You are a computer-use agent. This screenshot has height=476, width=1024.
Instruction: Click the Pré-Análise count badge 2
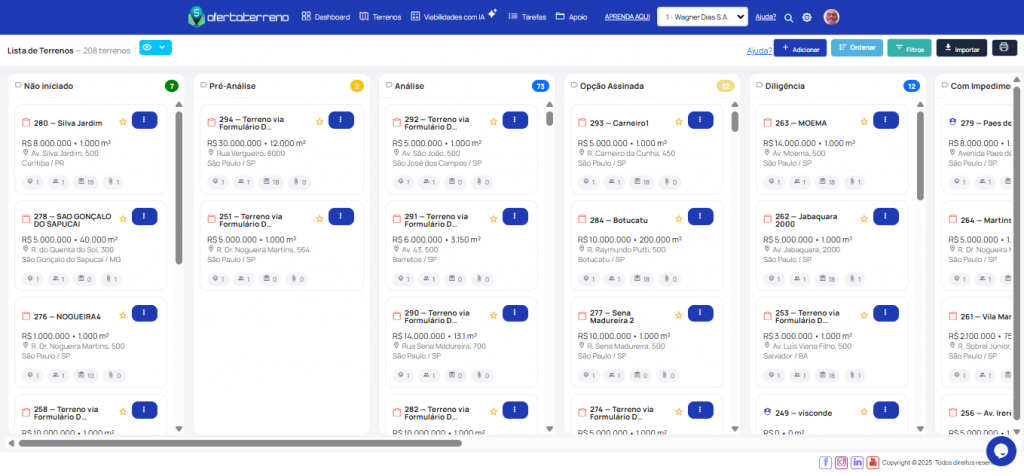[x=357, y=86]
